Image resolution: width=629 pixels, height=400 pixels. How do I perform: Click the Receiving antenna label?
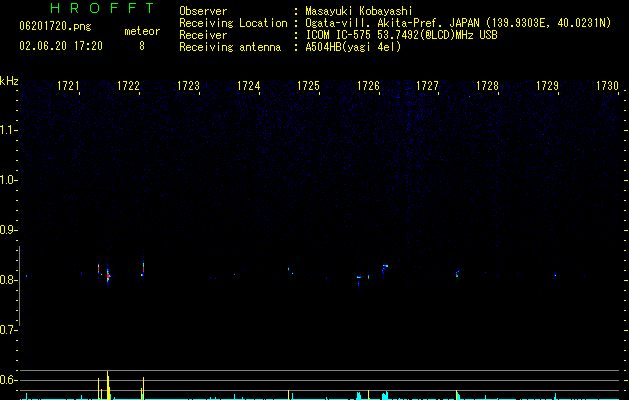tap(230, 47)
